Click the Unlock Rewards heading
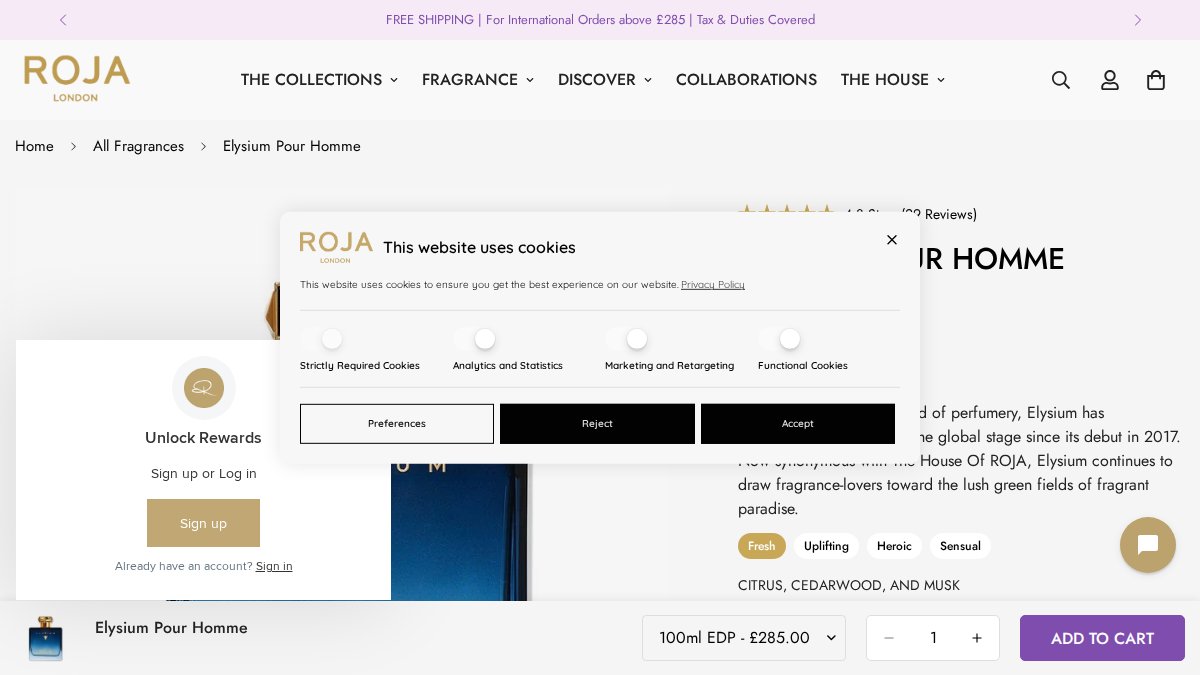1200x675 pixels. click(203, 438)
